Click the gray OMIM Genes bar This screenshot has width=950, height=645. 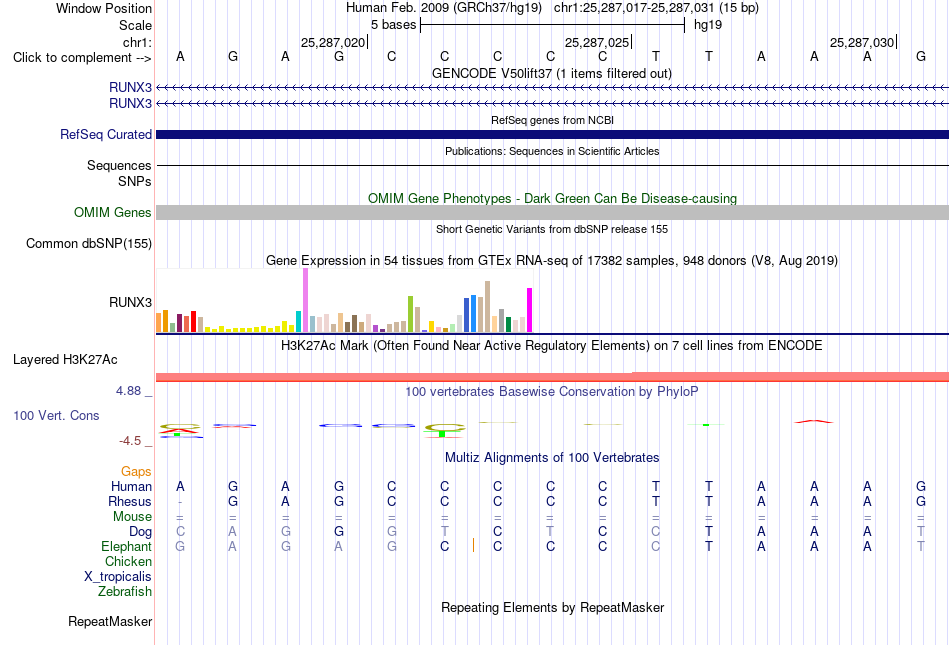tap(552, 213)
